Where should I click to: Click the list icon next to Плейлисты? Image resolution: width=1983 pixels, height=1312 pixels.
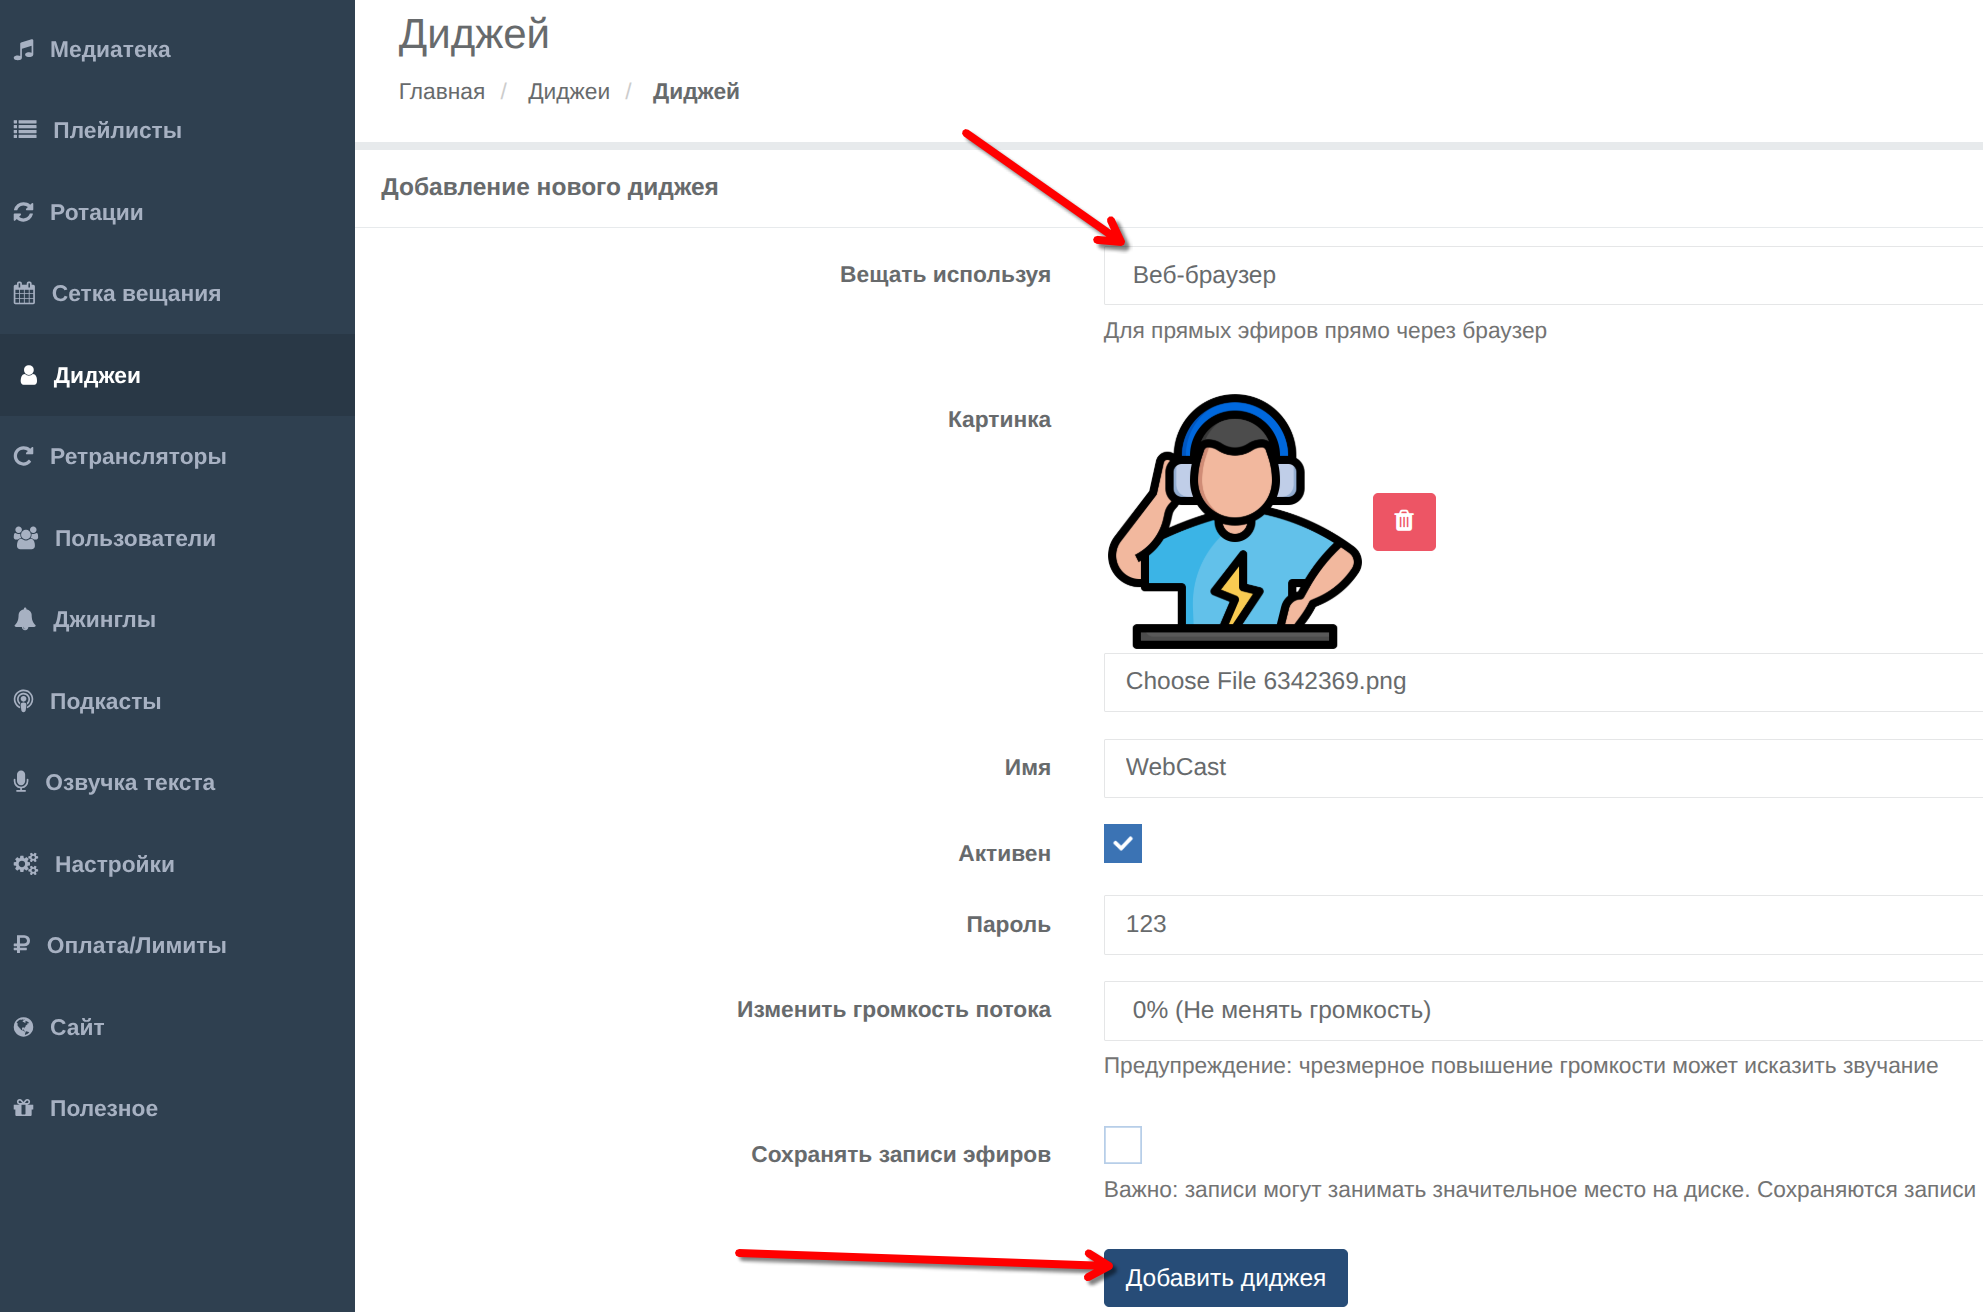click(x=25, y=130)
